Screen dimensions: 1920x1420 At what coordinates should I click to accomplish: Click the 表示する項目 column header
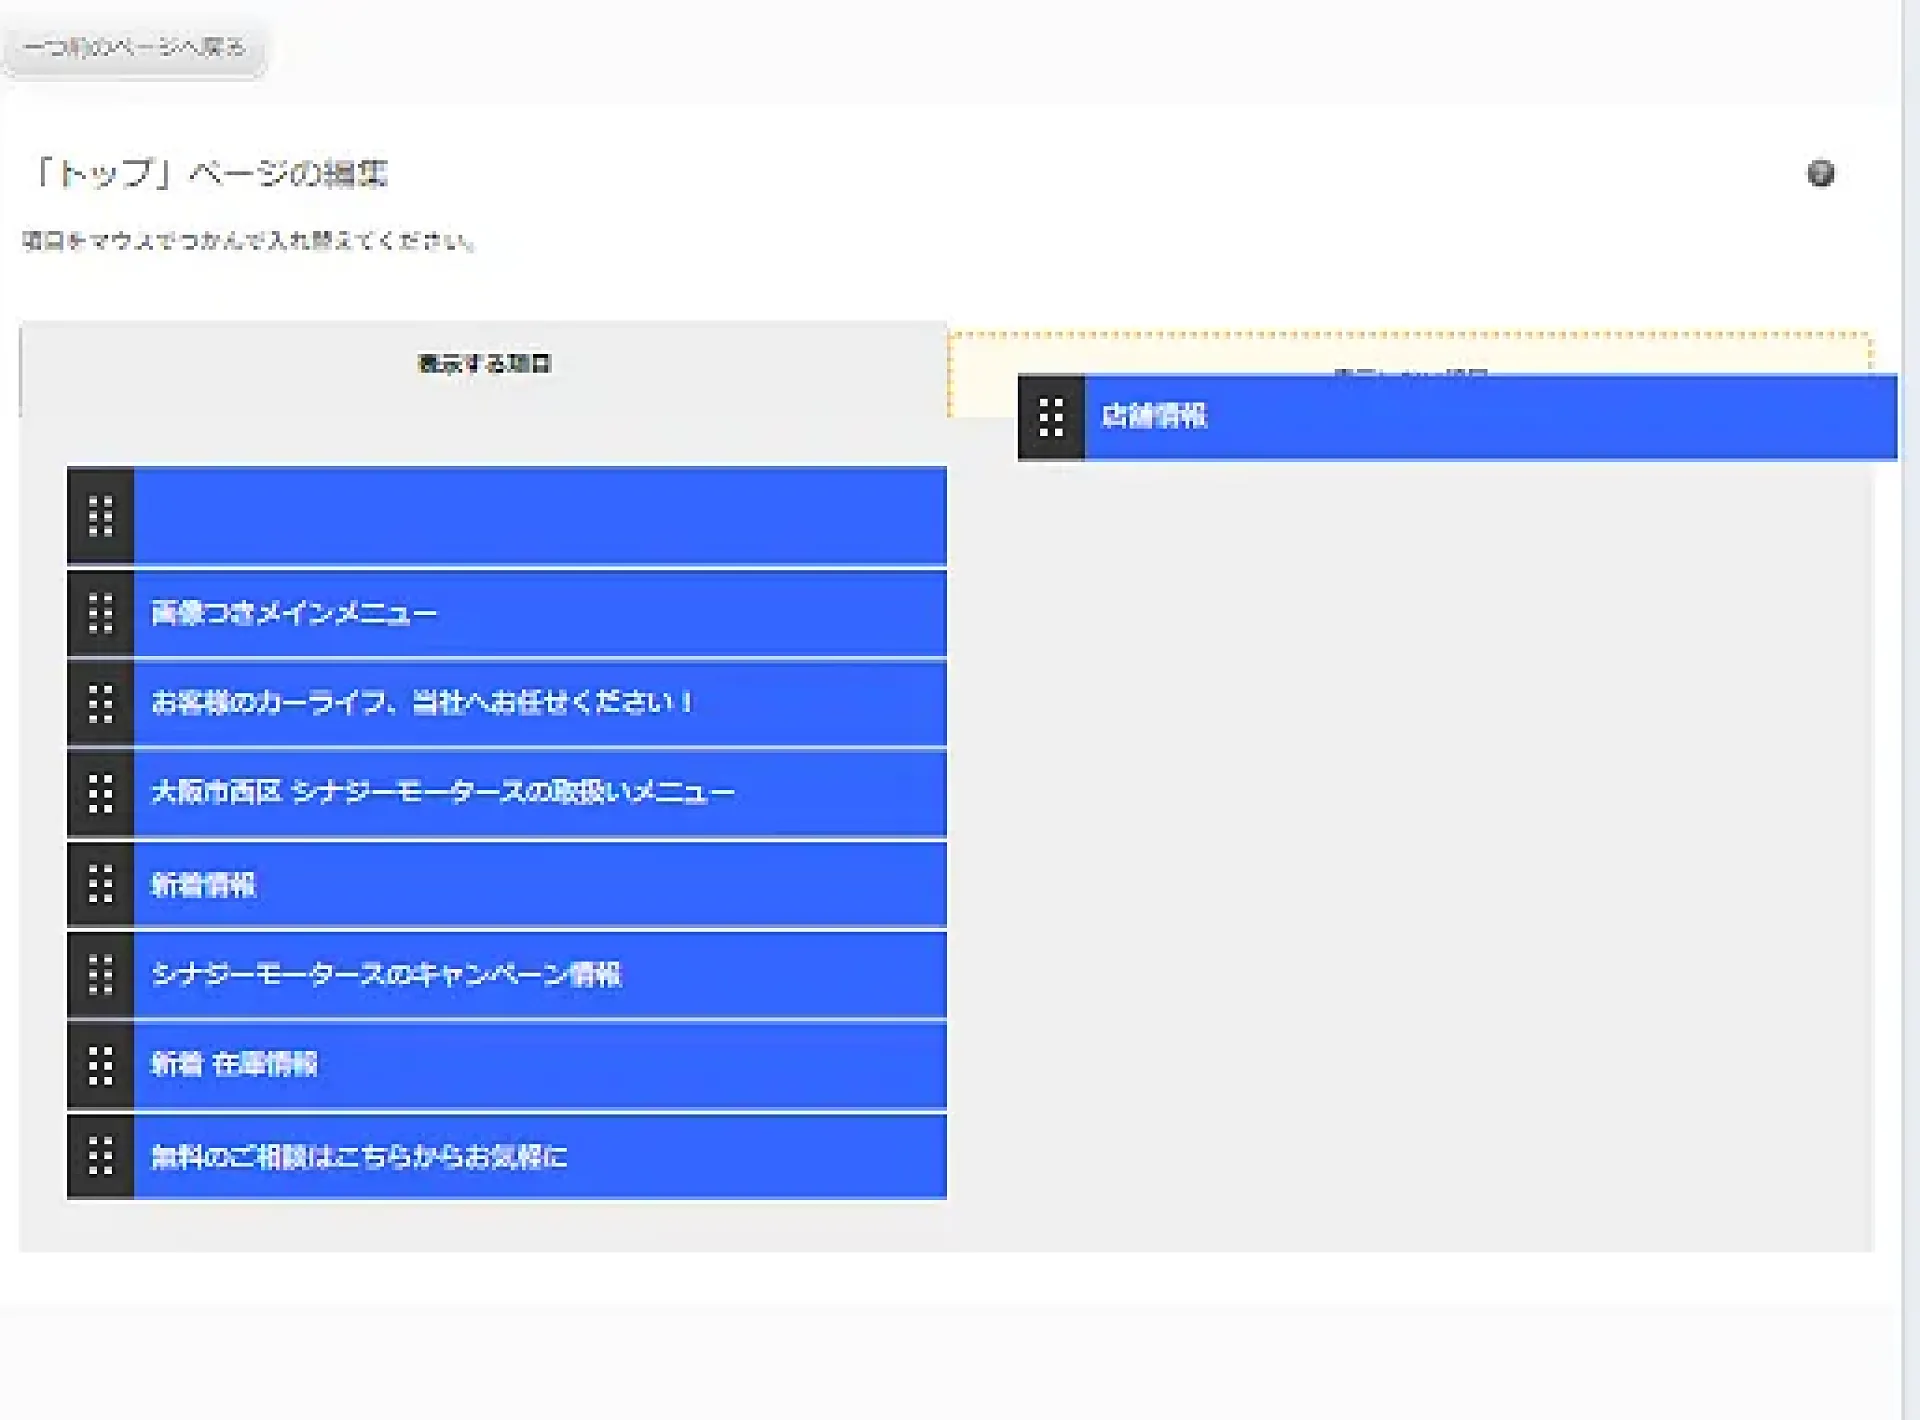(484, 364)
